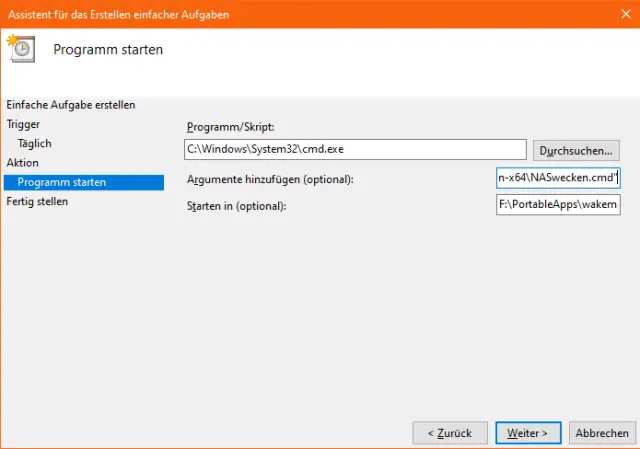Select the Aktion step in sidebar
Screen dimensions: 640x449
pos(22,163)
